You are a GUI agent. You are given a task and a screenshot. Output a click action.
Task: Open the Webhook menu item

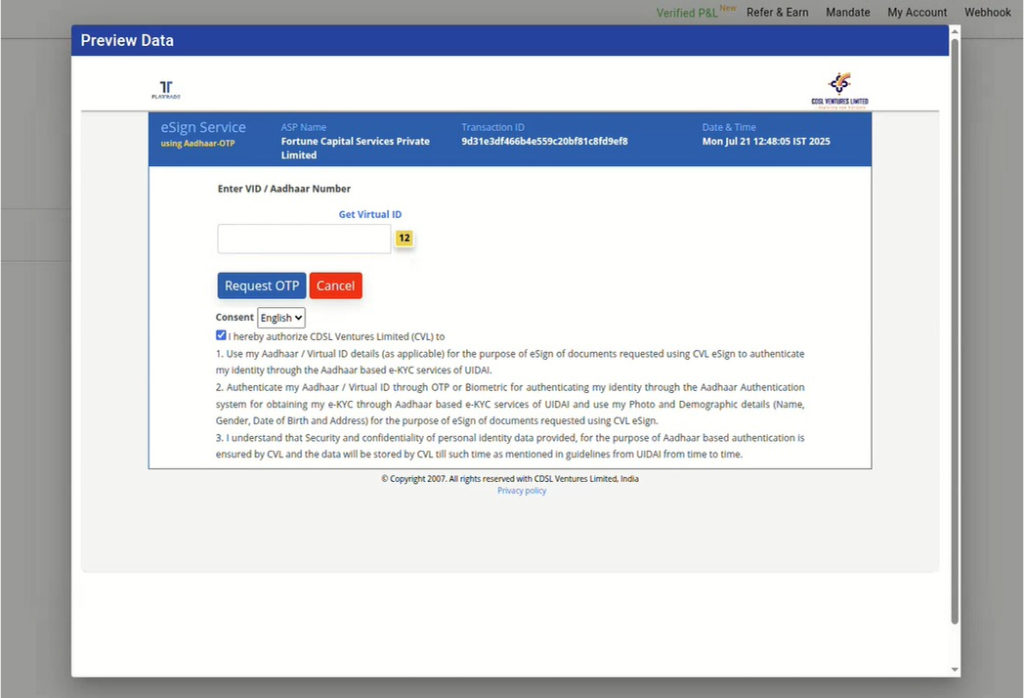point(987,12)
